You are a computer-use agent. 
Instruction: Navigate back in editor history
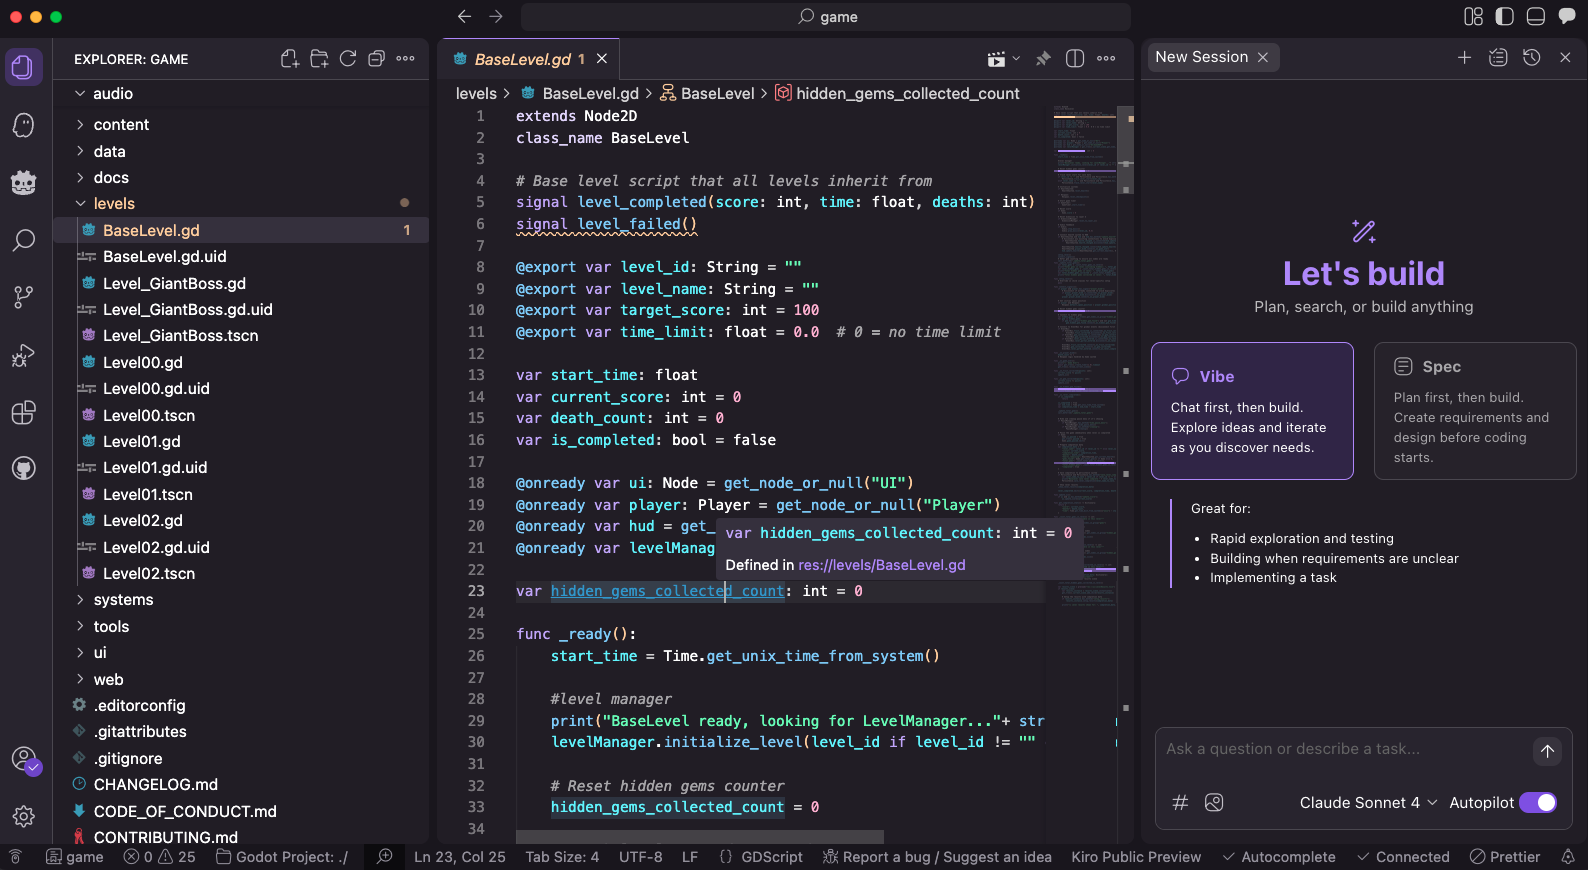click(464, 17)
